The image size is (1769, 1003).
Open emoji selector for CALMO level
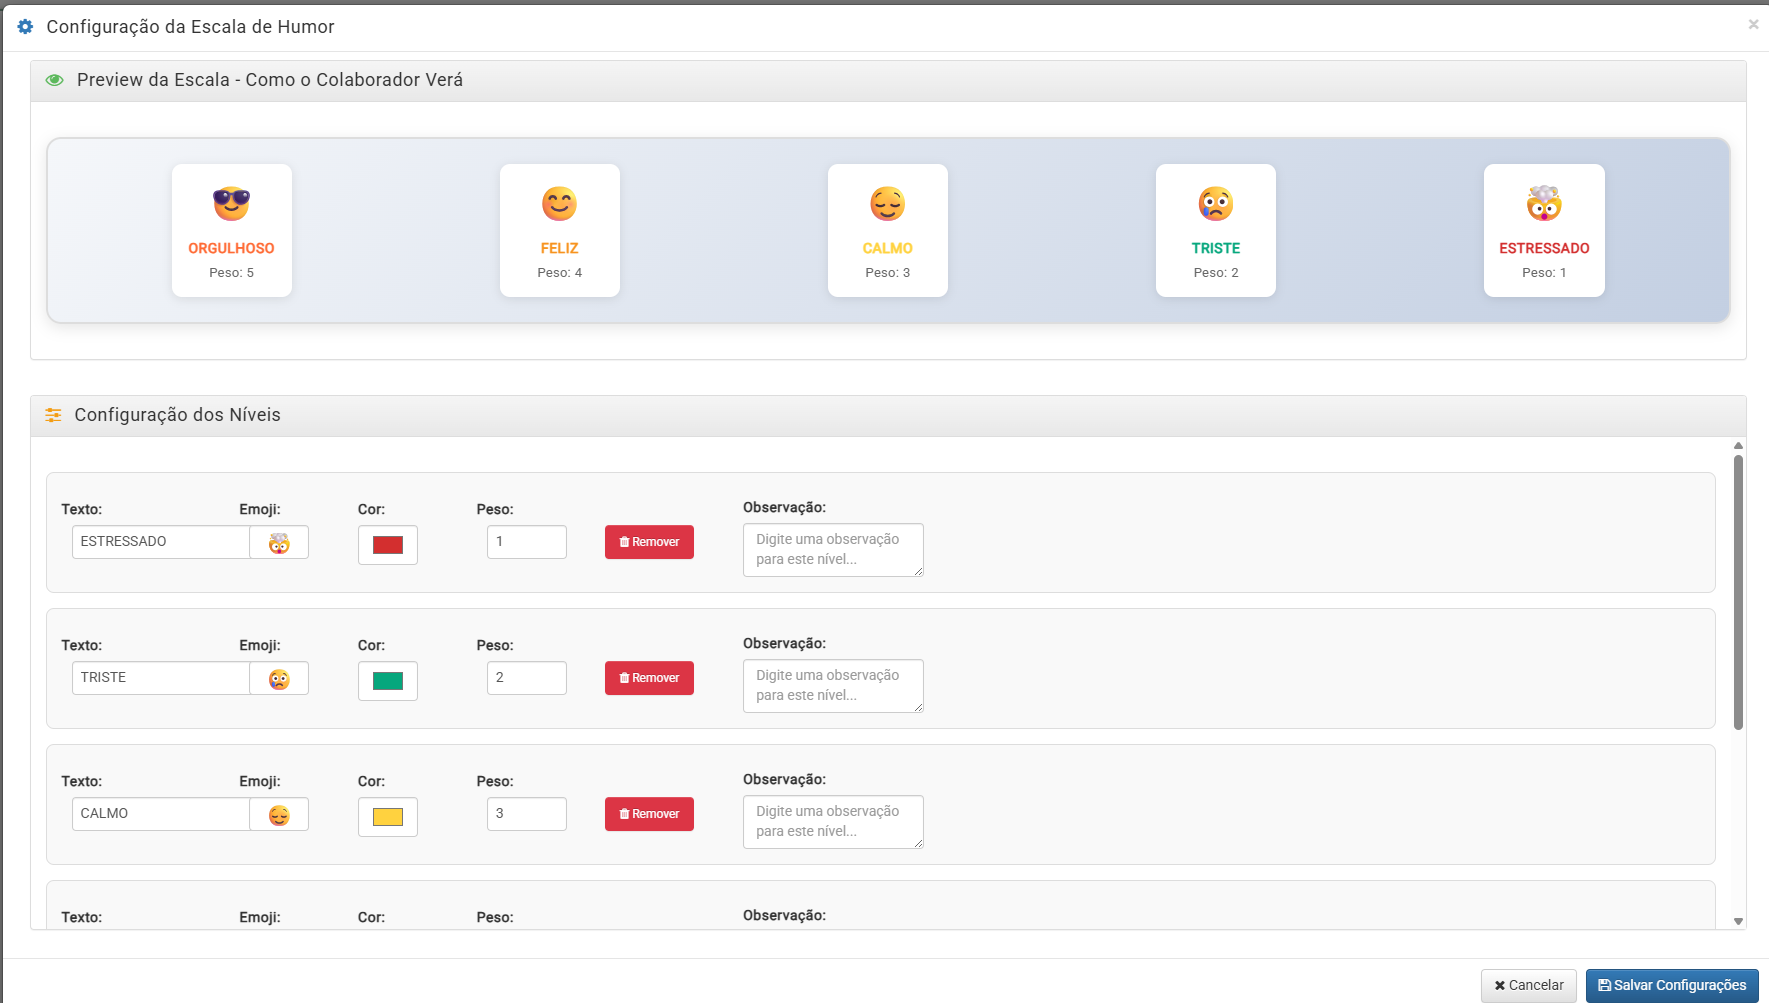pos(279,814)
